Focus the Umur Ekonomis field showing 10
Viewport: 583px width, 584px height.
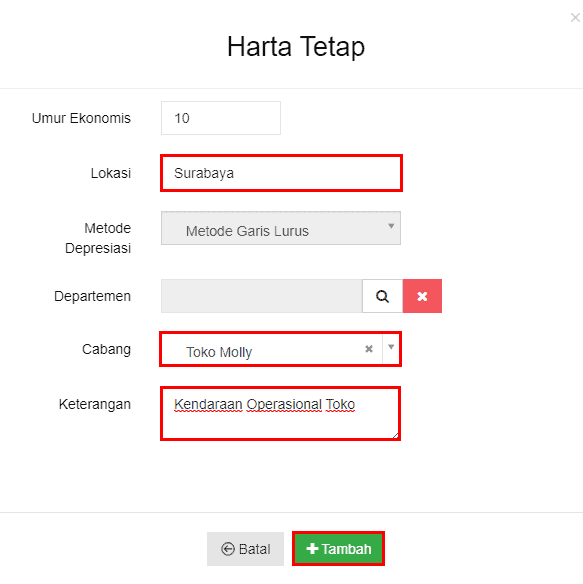click(x=221, y=118)
